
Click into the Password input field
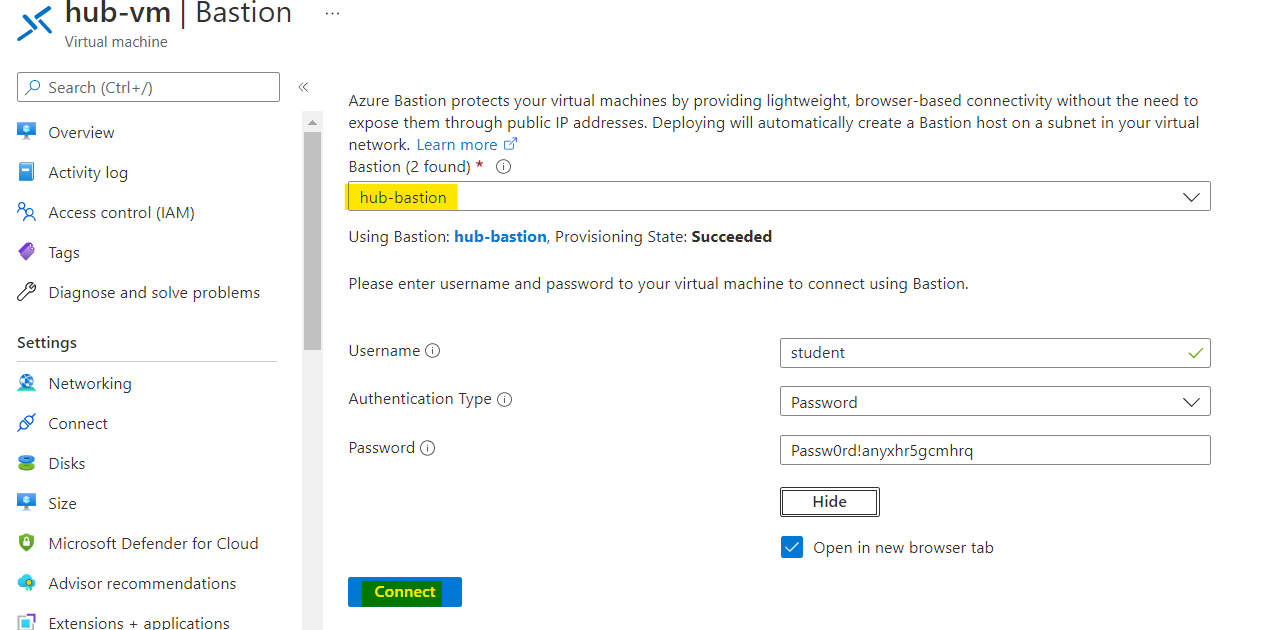[994, 450]
